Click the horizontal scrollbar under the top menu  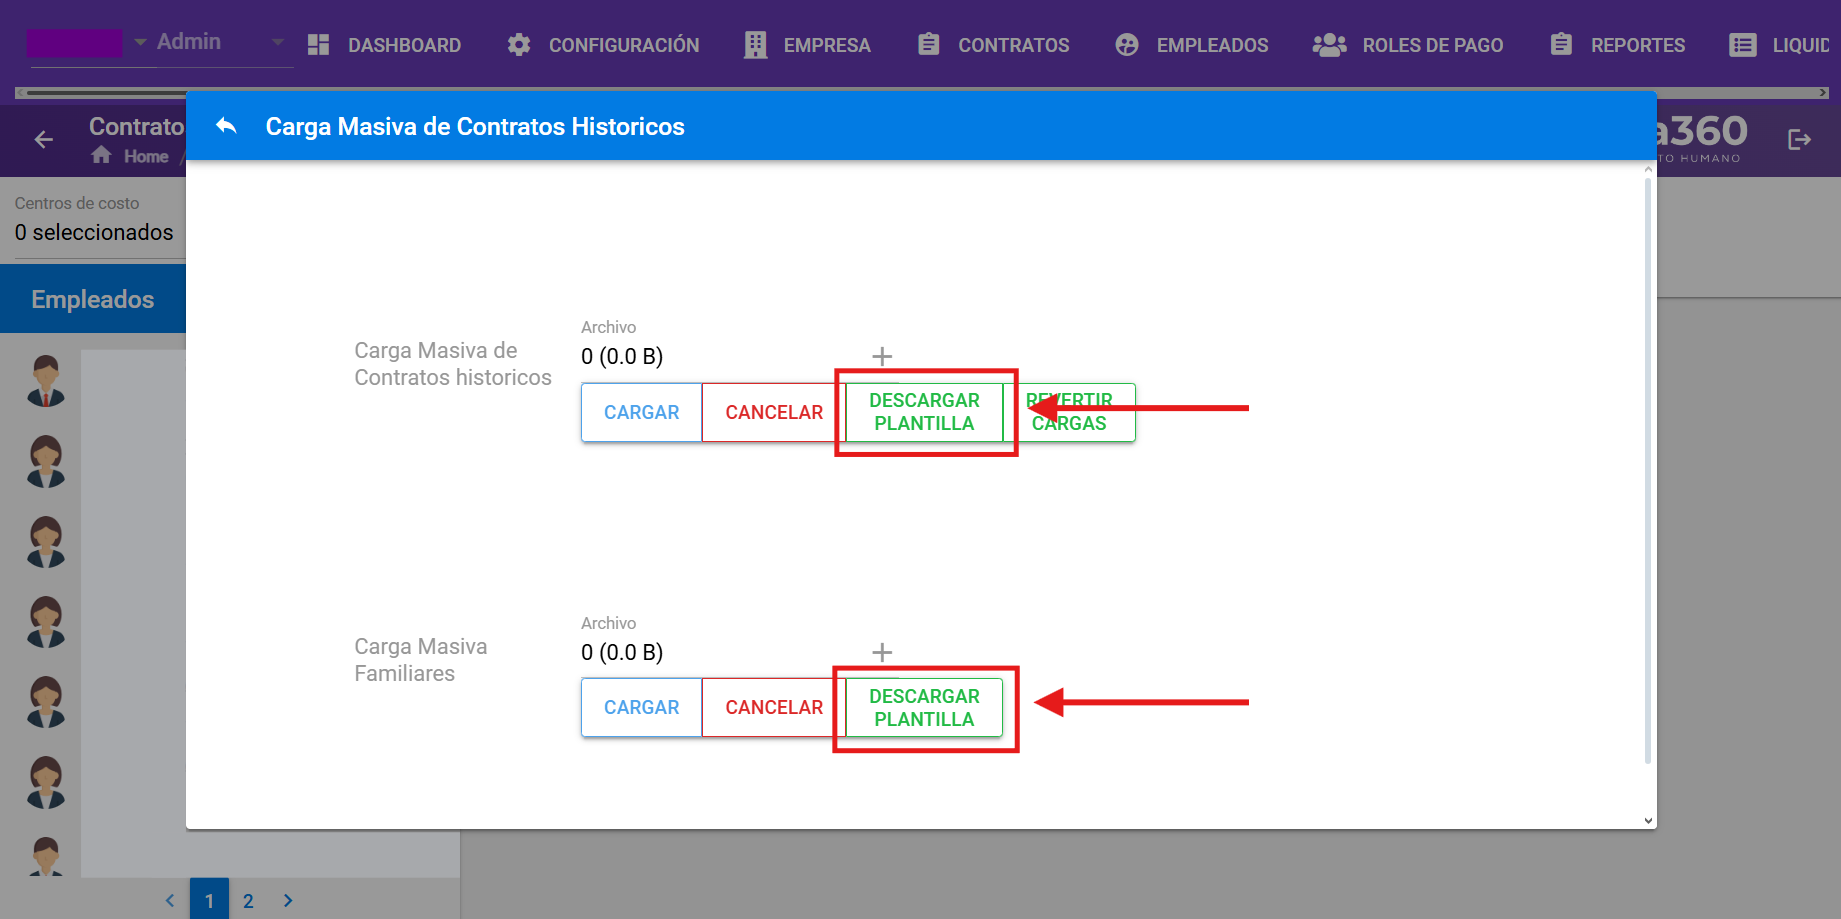[x=920, y=92]
